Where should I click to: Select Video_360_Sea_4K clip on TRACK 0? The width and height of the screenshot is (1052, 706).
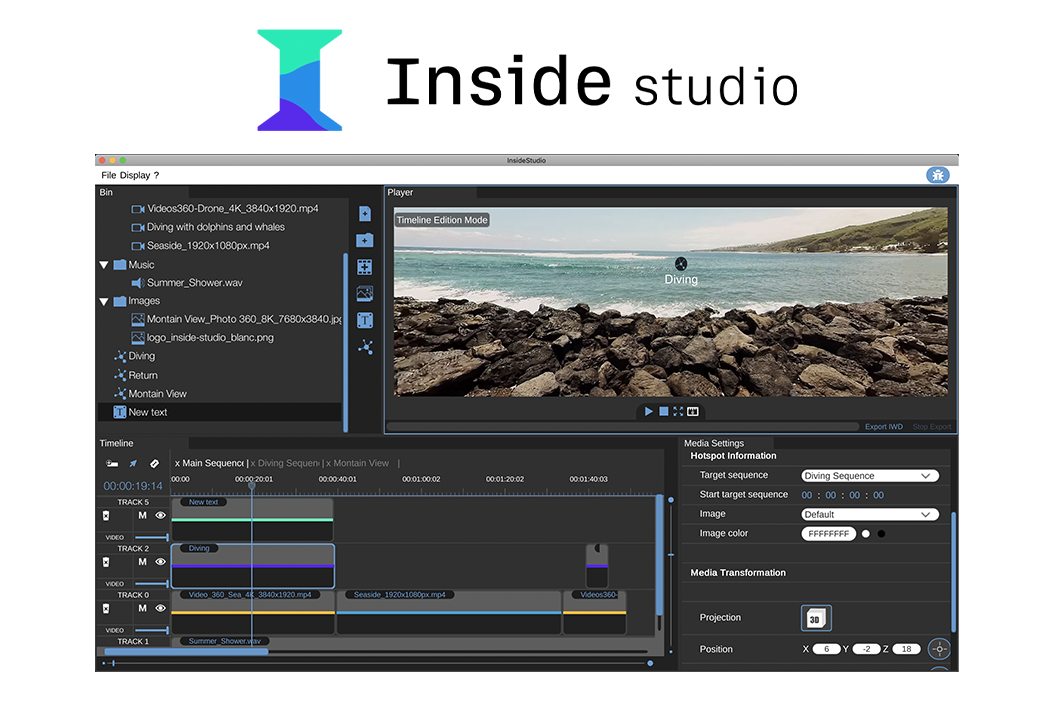point(253,612)
